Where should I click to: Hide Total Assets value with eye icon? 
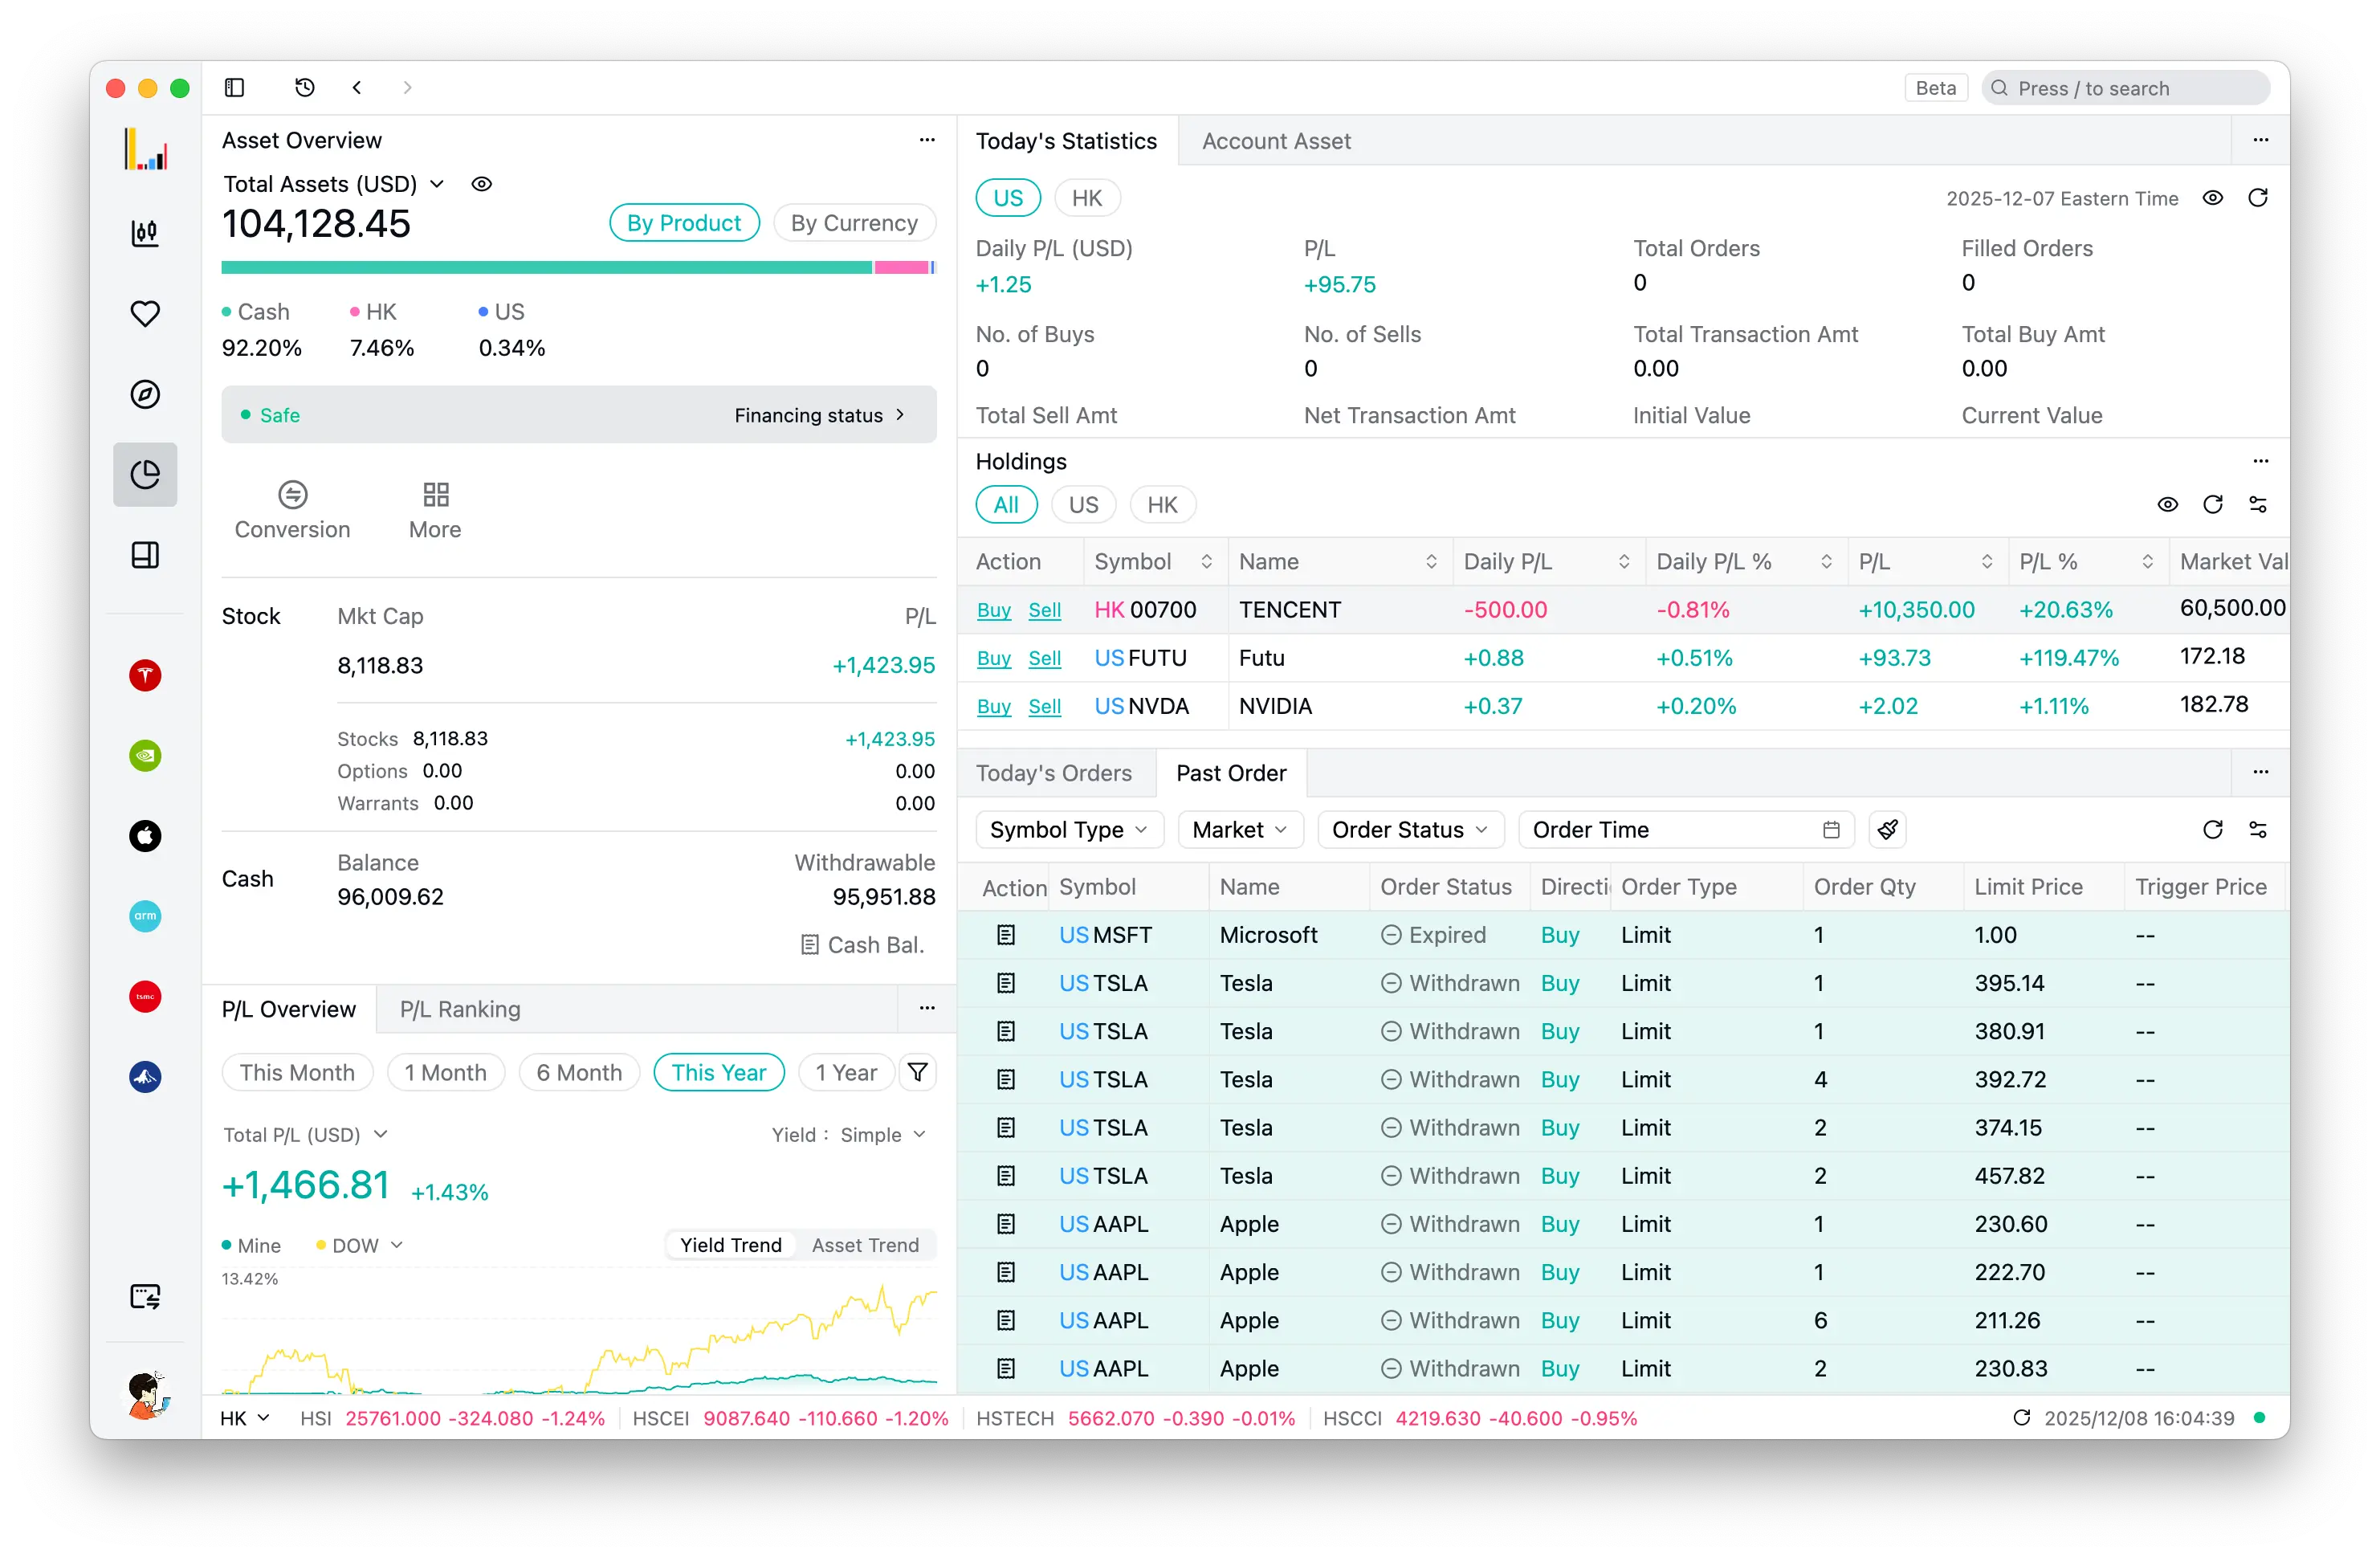(x=482, y=184)
